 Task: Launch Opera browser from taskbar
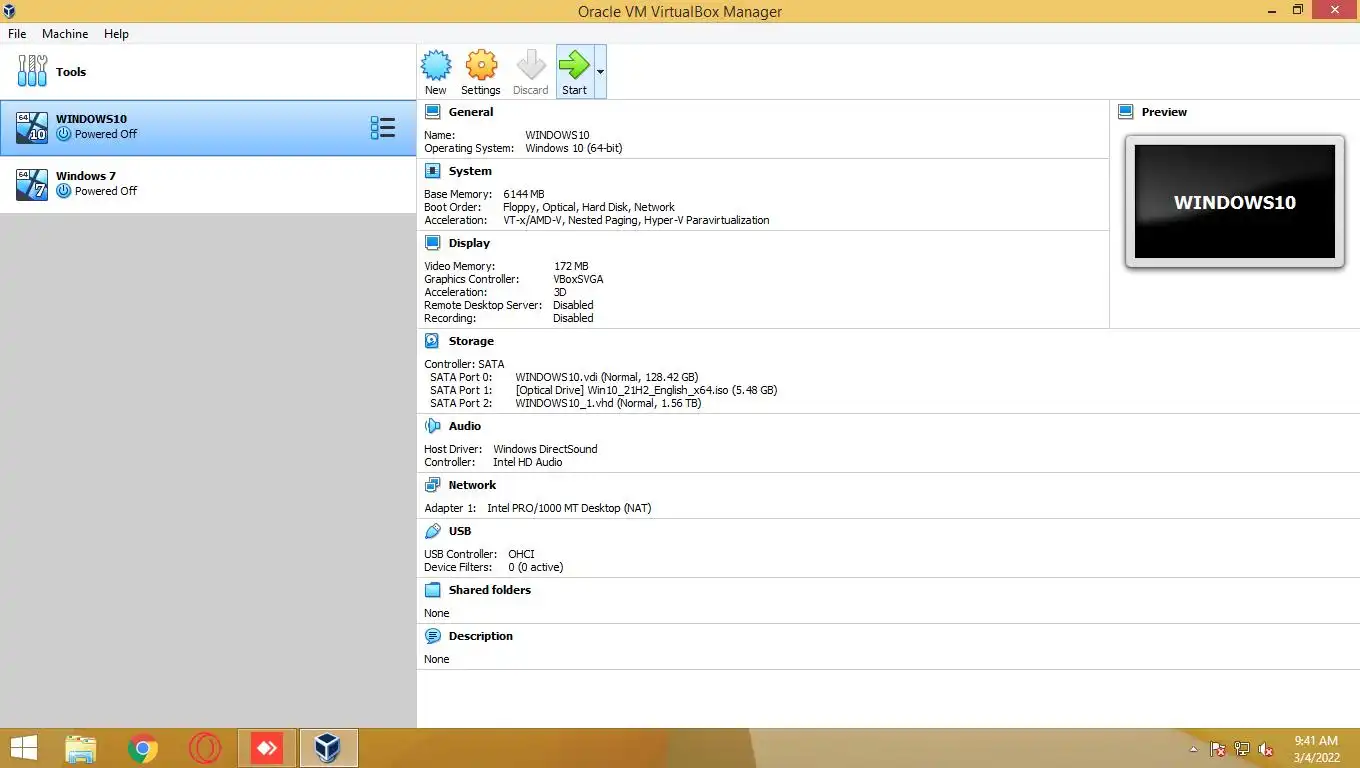click(205, 748)
